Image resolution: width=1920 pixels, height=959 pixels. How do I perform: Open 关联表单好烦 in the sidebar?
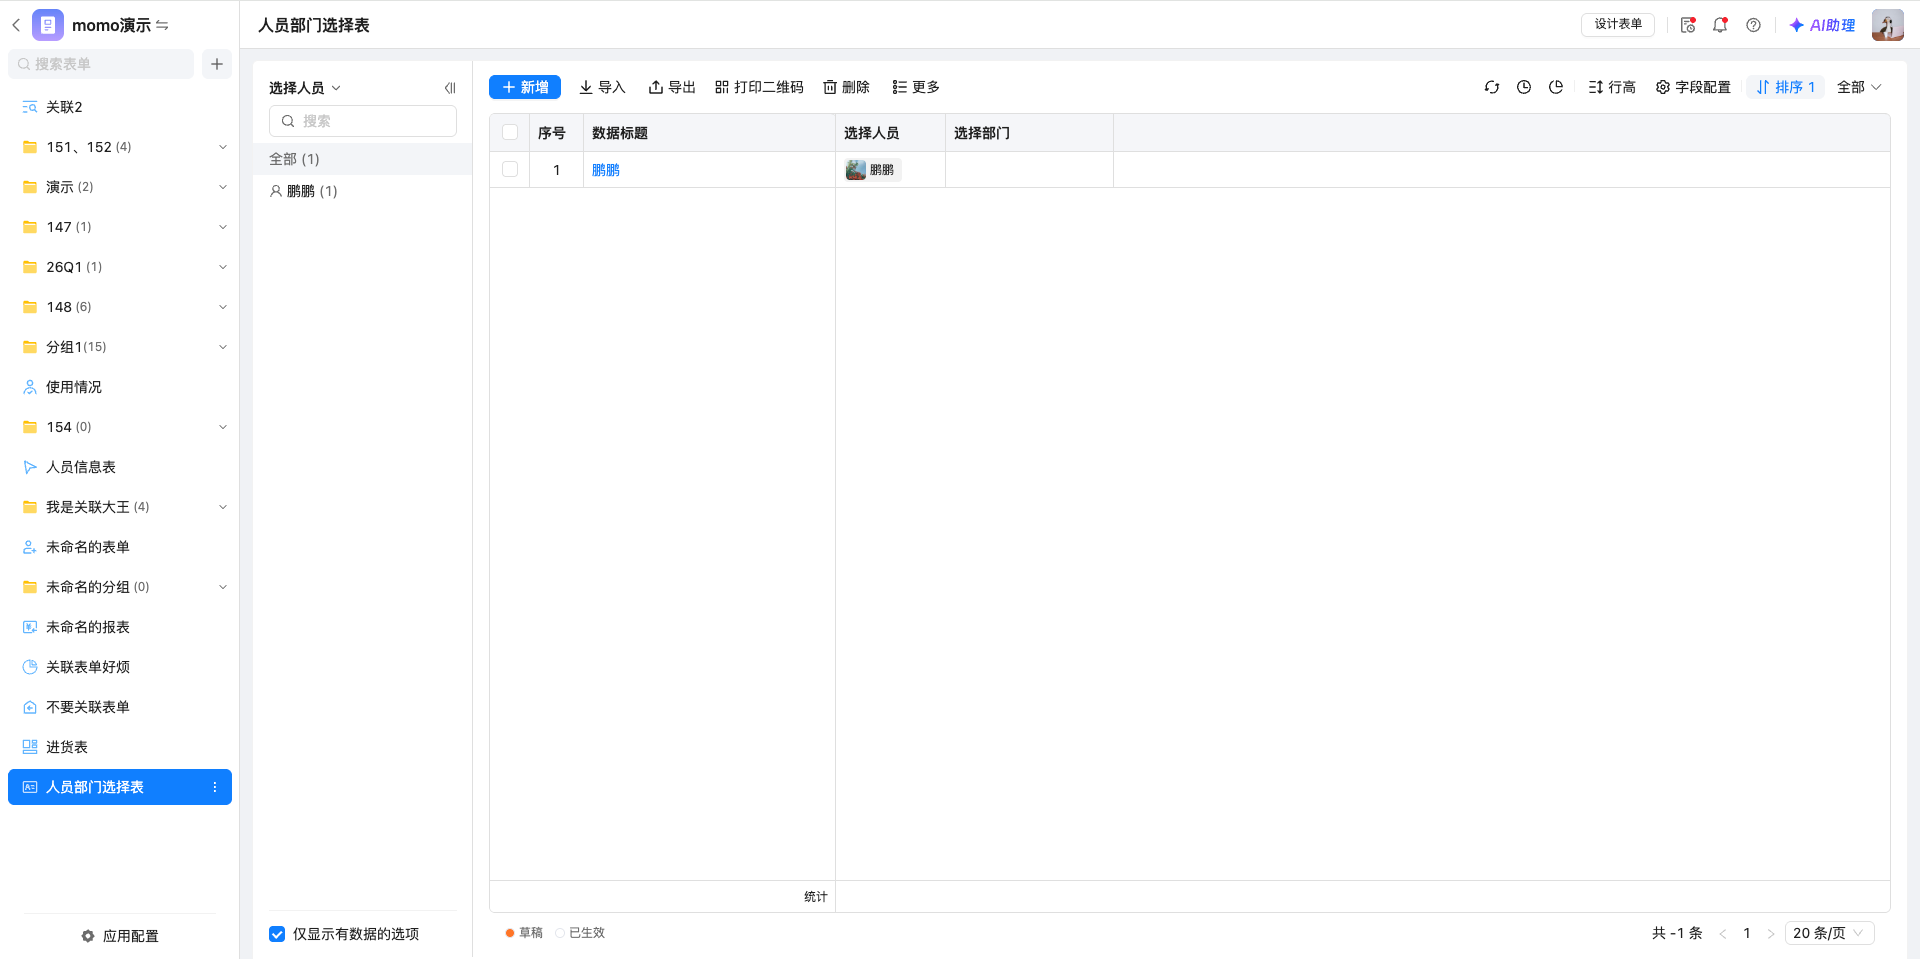tap(120, 667)
